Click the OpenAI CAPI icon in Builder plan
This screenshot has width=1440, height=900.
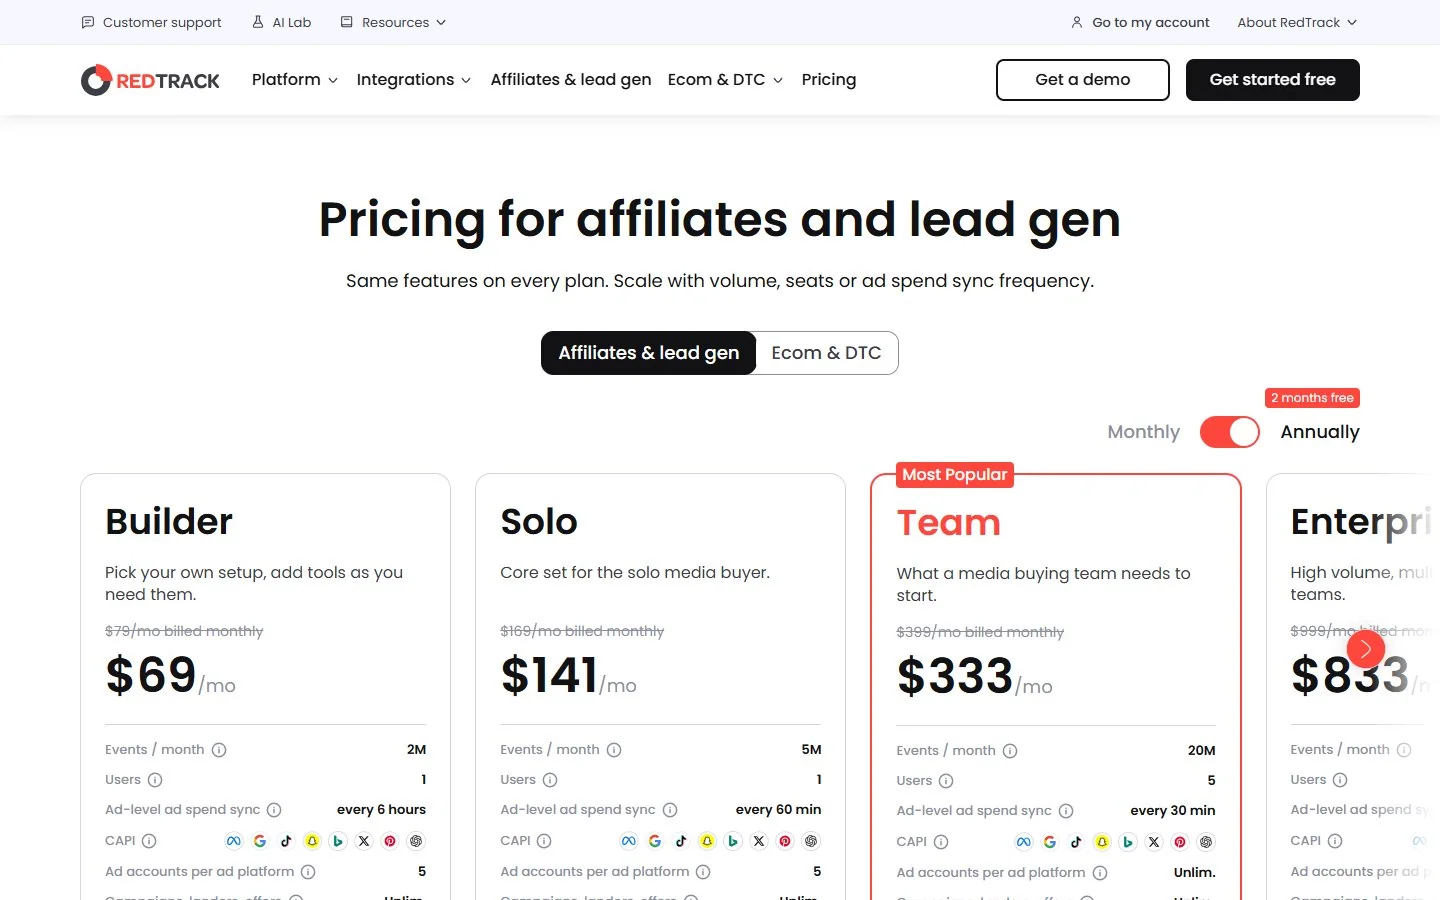416,841
